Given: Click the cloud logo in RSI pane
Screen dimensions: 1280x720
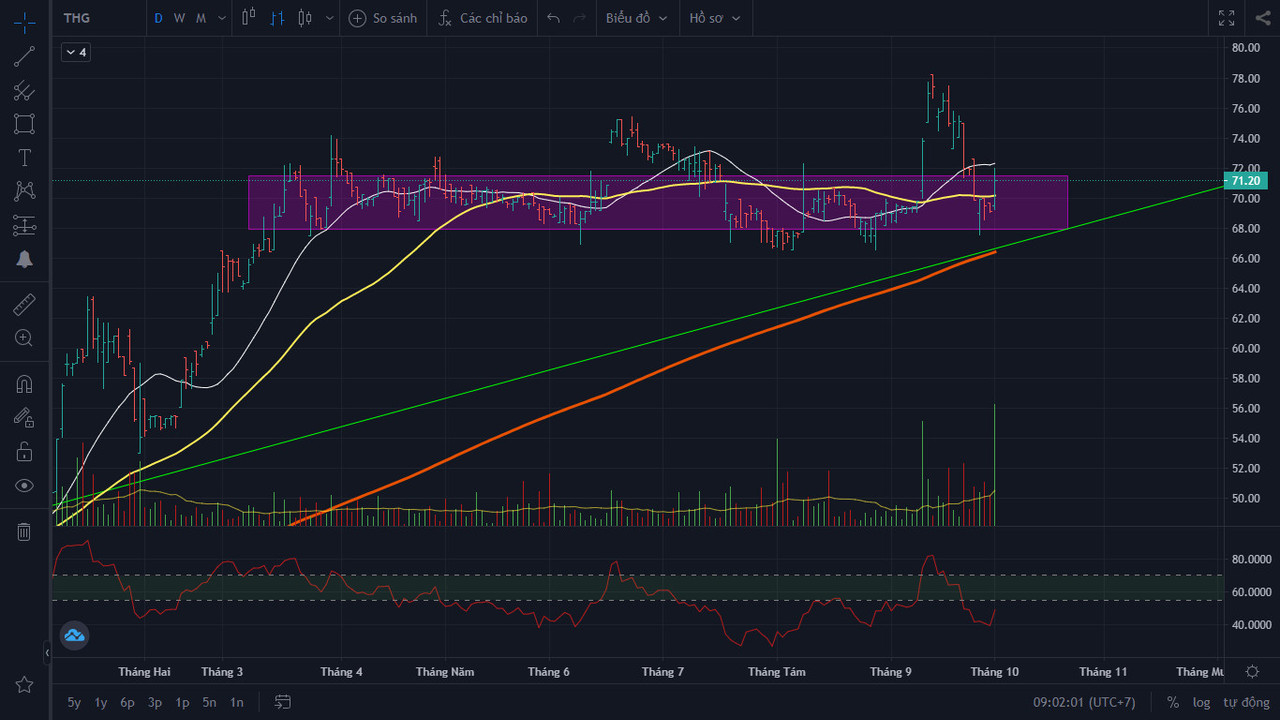Looking at the screenshot, I should point(75,634).
